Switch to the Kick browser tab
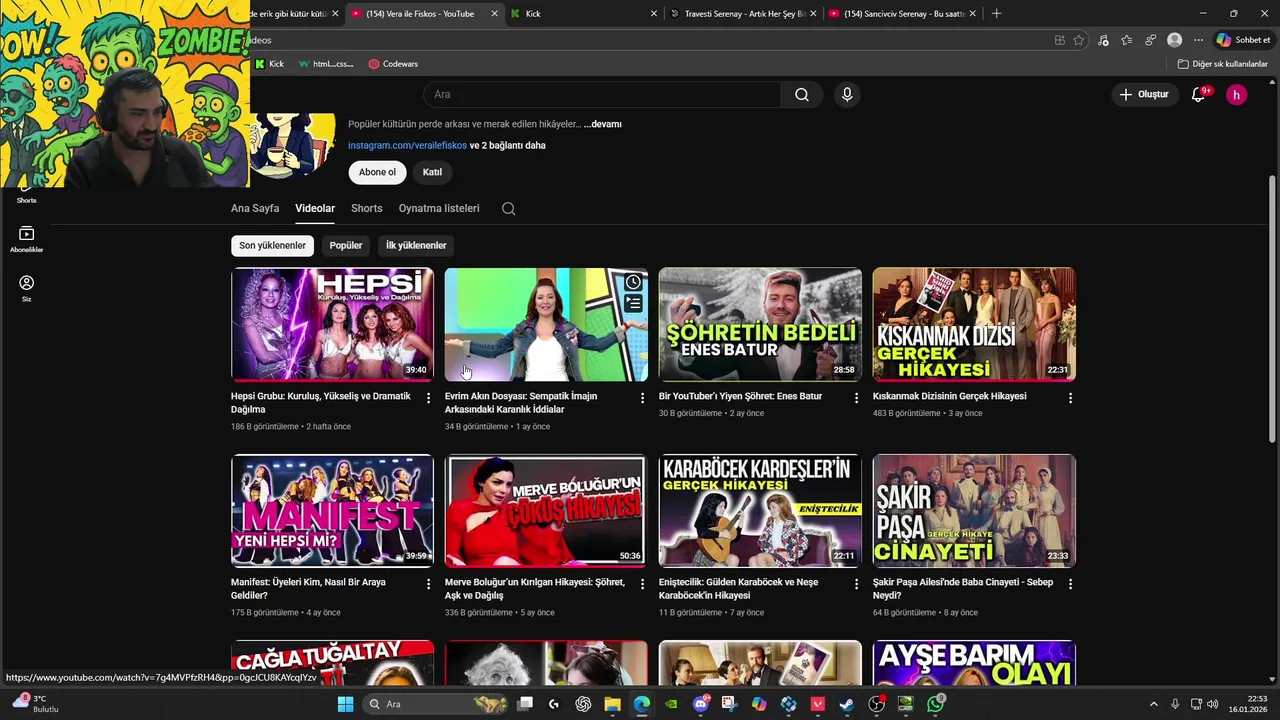Screen dimensions: 1280x720 click(x=582, y=14)
